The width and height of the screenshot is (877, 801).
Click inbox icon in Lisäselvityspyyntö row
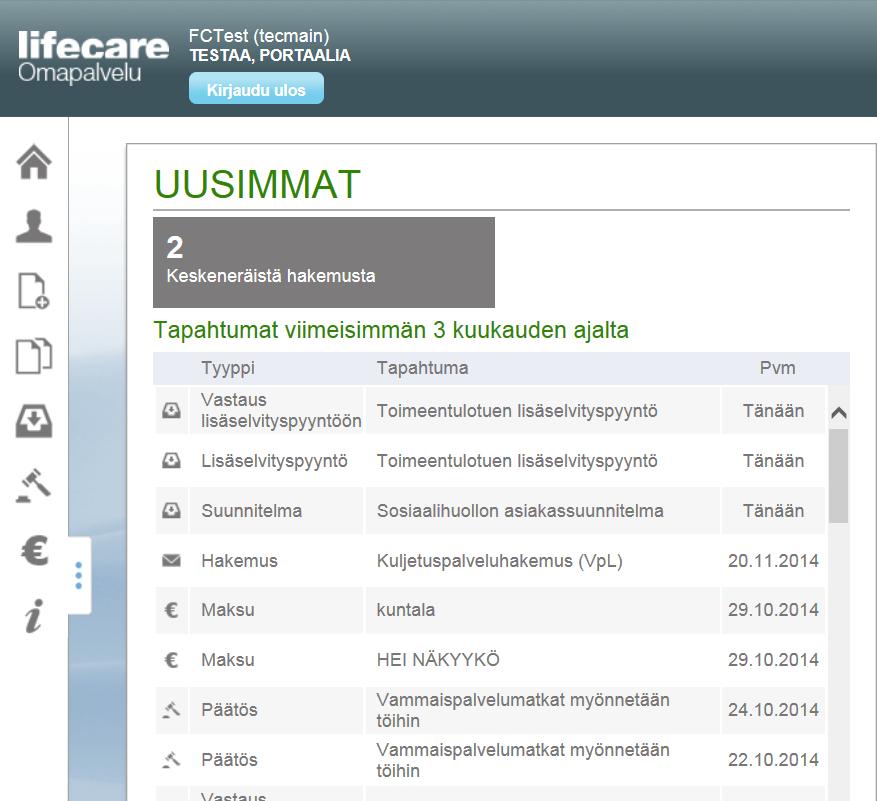click(171, 460)
